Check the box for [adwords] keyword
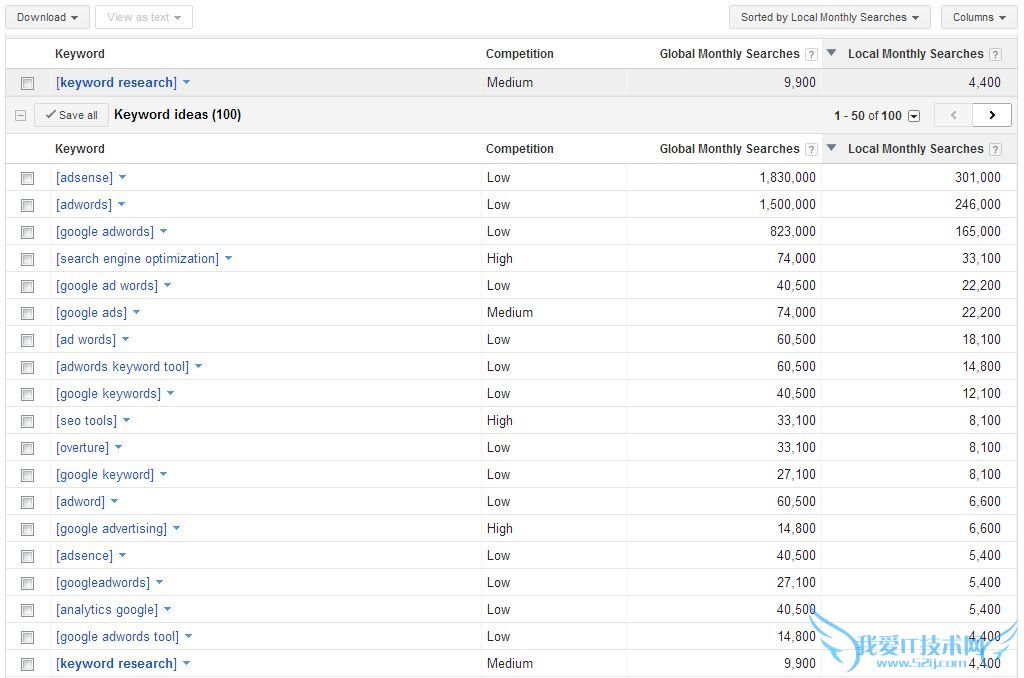The image size is (1024, 678). tap(28, 205)
